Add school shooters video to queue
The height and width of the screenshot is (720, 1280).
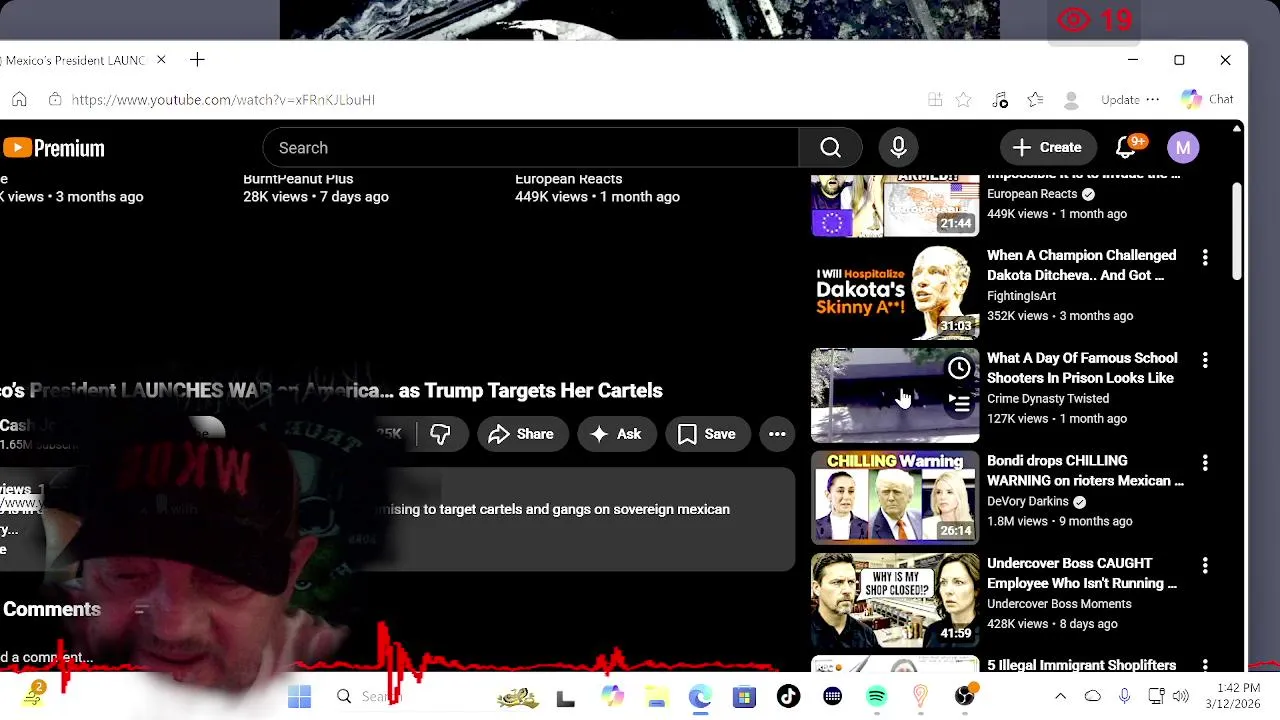[x=958, y=404]
